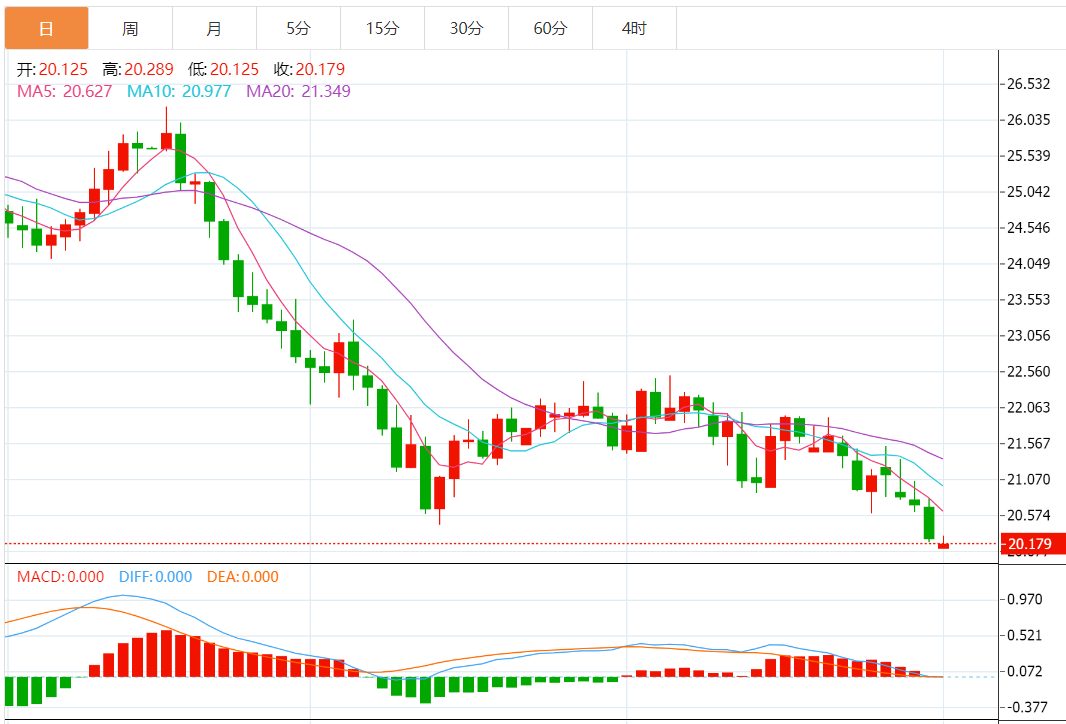Click the MACD:0.000 label
Screen dimensions: 1066x724
(x=61, y=577)
